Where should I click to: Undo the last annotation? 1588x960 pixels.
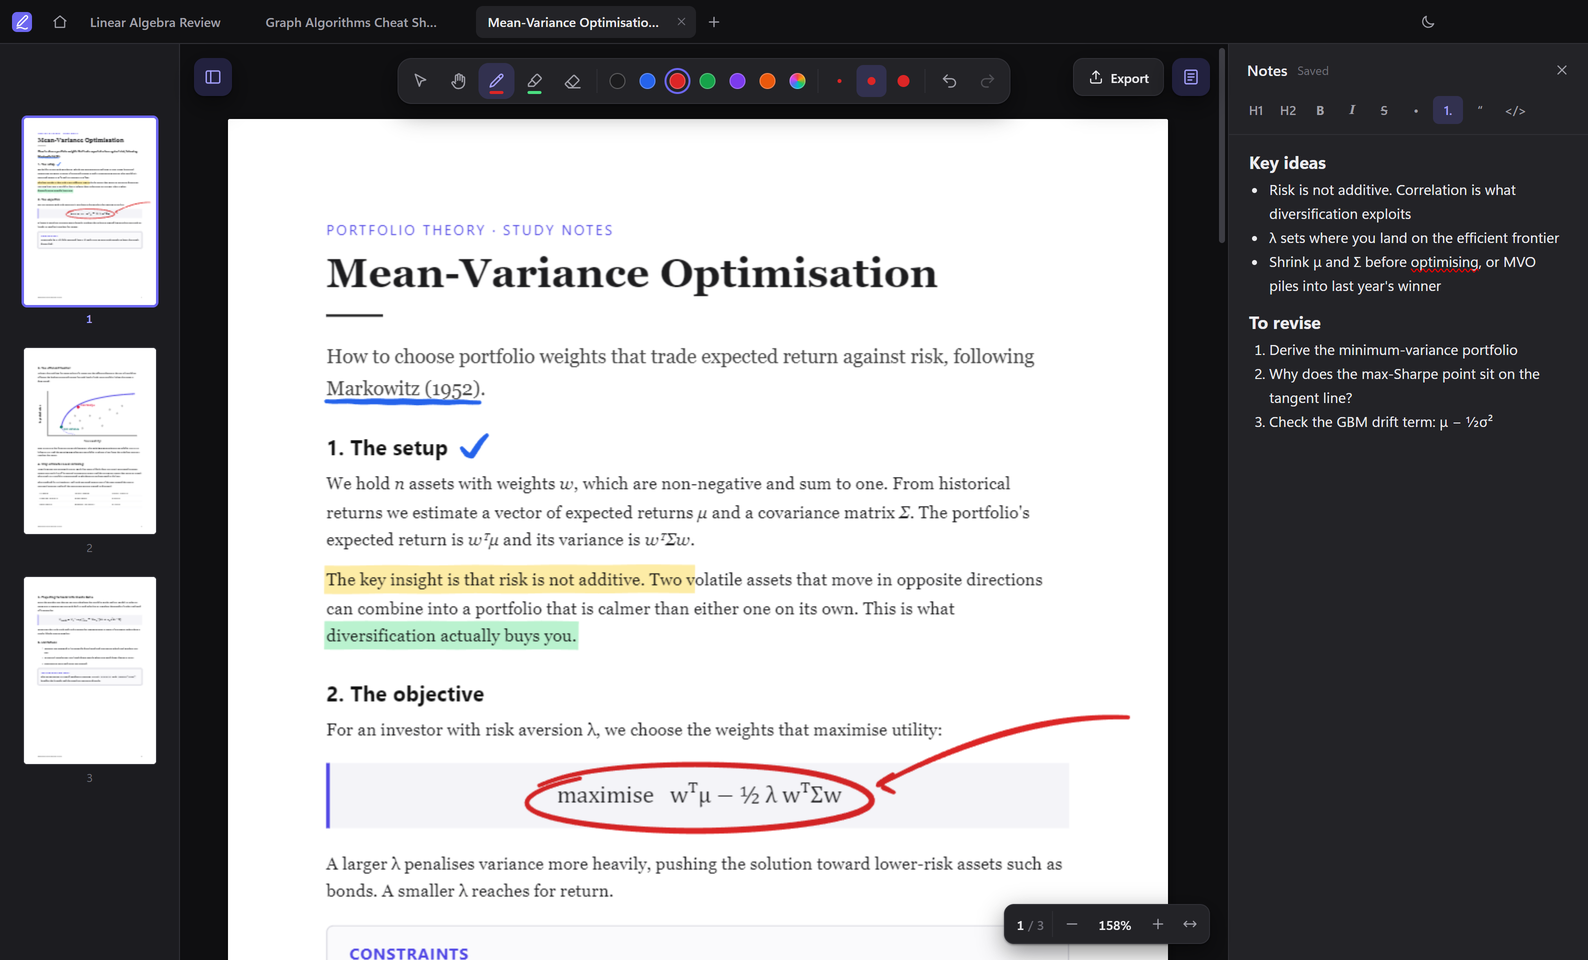949,81
